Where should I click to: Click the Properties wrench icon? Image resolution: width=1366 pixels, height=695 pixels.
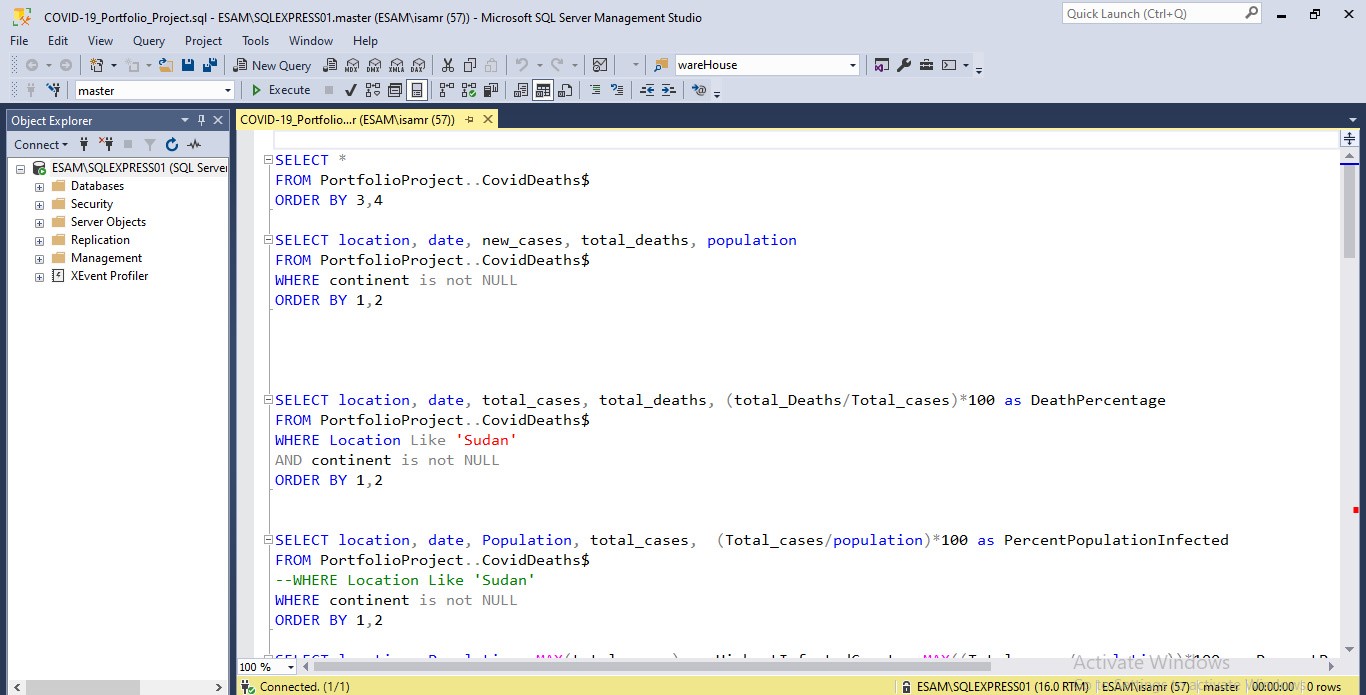click(904, 65)
